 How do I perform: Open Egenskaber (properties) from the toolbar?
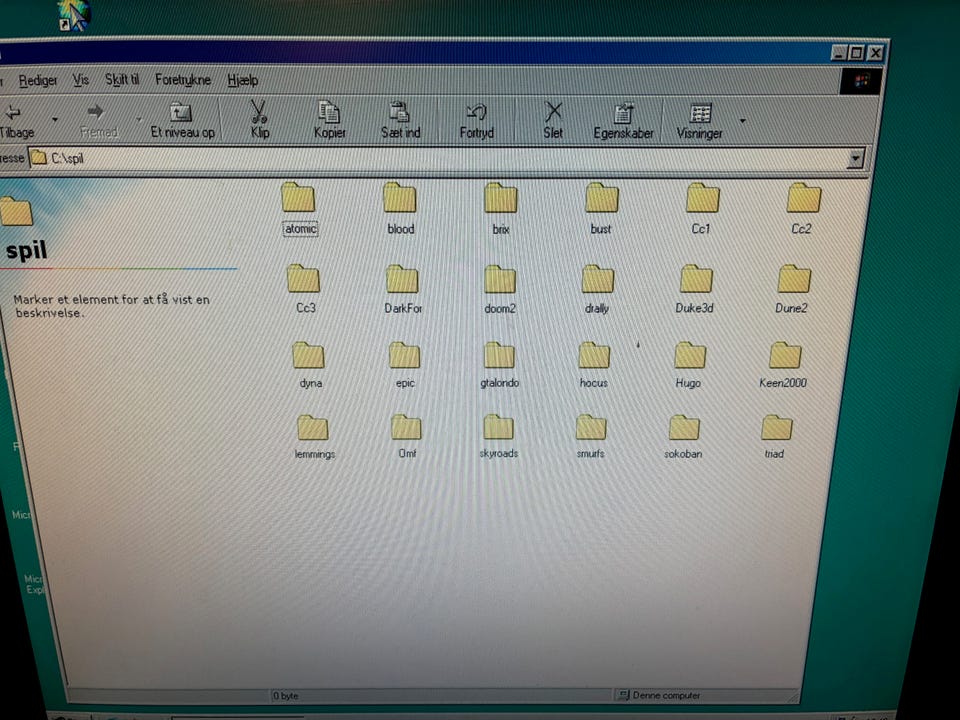pos(623,121)
